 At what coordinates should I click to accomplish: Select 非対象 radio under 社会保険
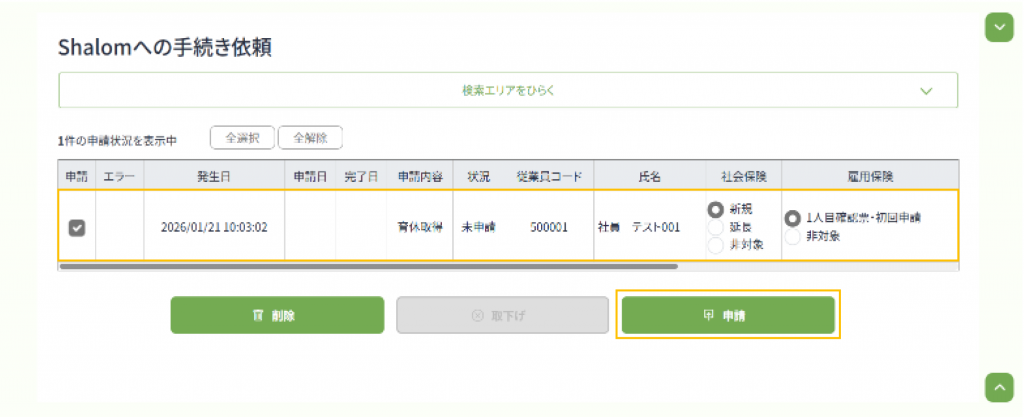pyautogui.click(x=715, y=245)
